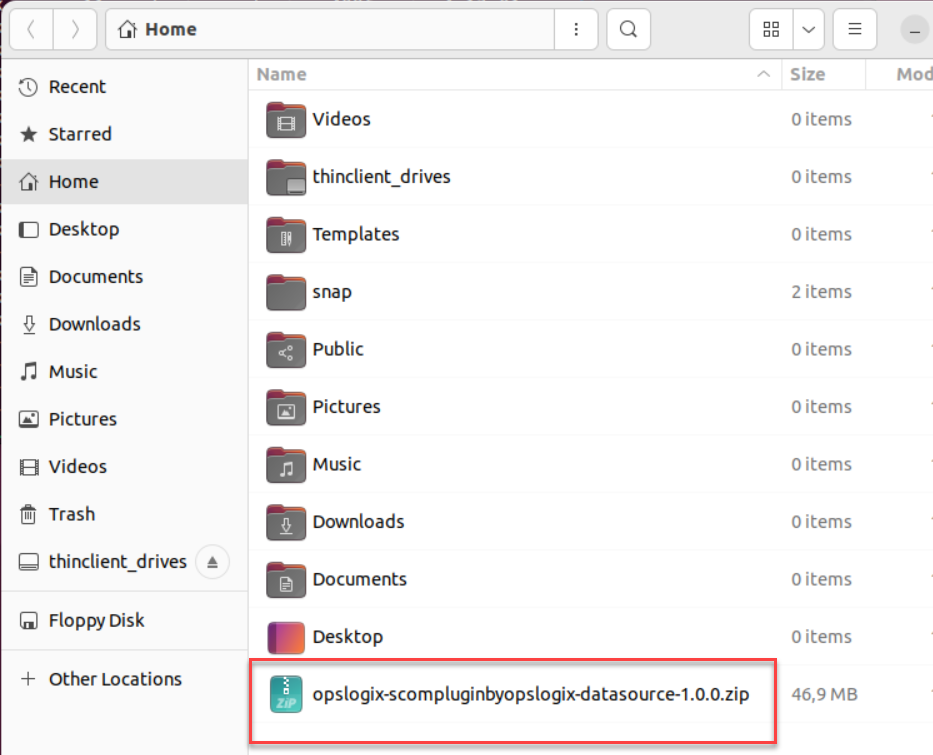This screenshot has height=755, width=933.
Task: Open the snap folder
Action: pyautogui.click(x=332, y=292)
